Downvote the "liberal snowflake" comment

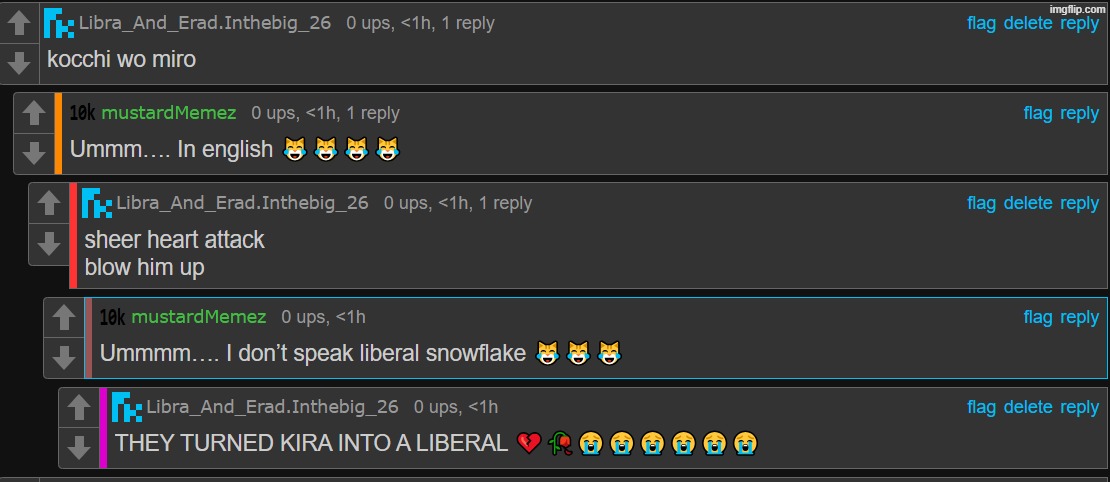click(x=64, y=357)
